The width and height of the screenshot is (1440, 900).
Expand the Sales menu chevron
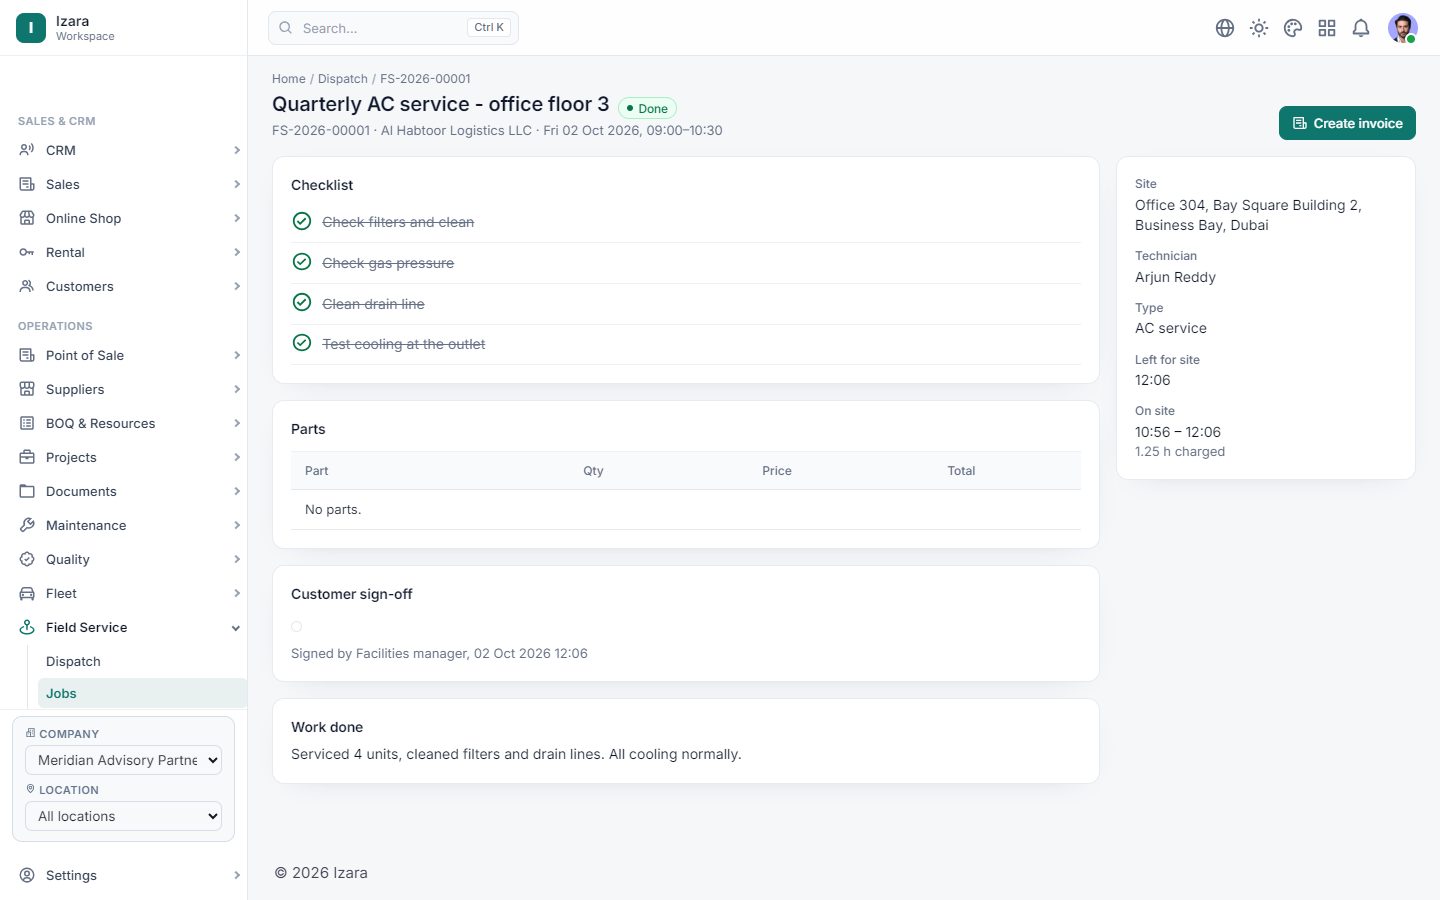click(237, 184)
